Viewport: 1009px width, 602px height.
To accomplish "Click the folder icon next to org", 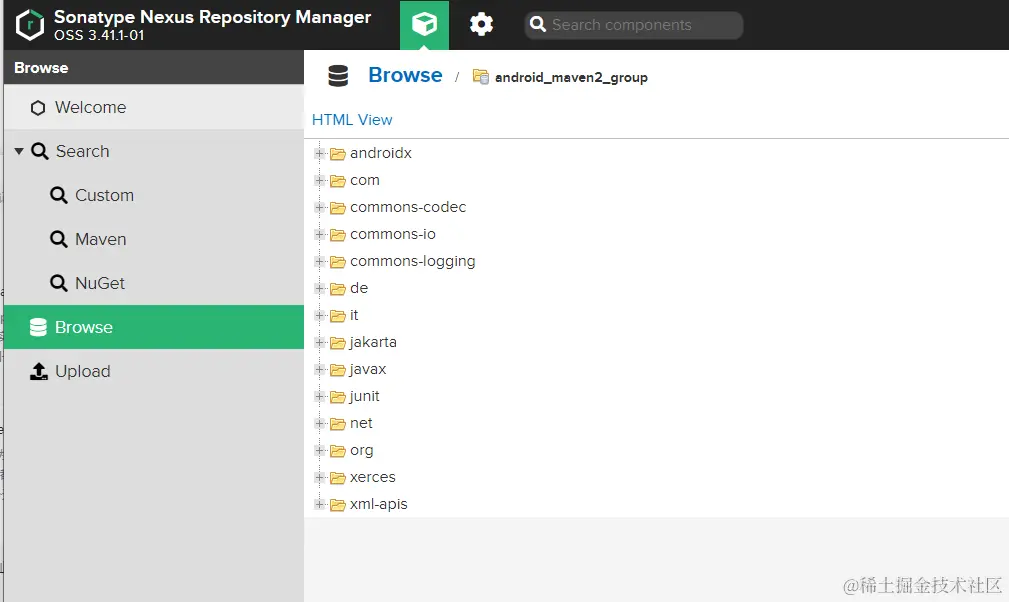I will [338, 451].
